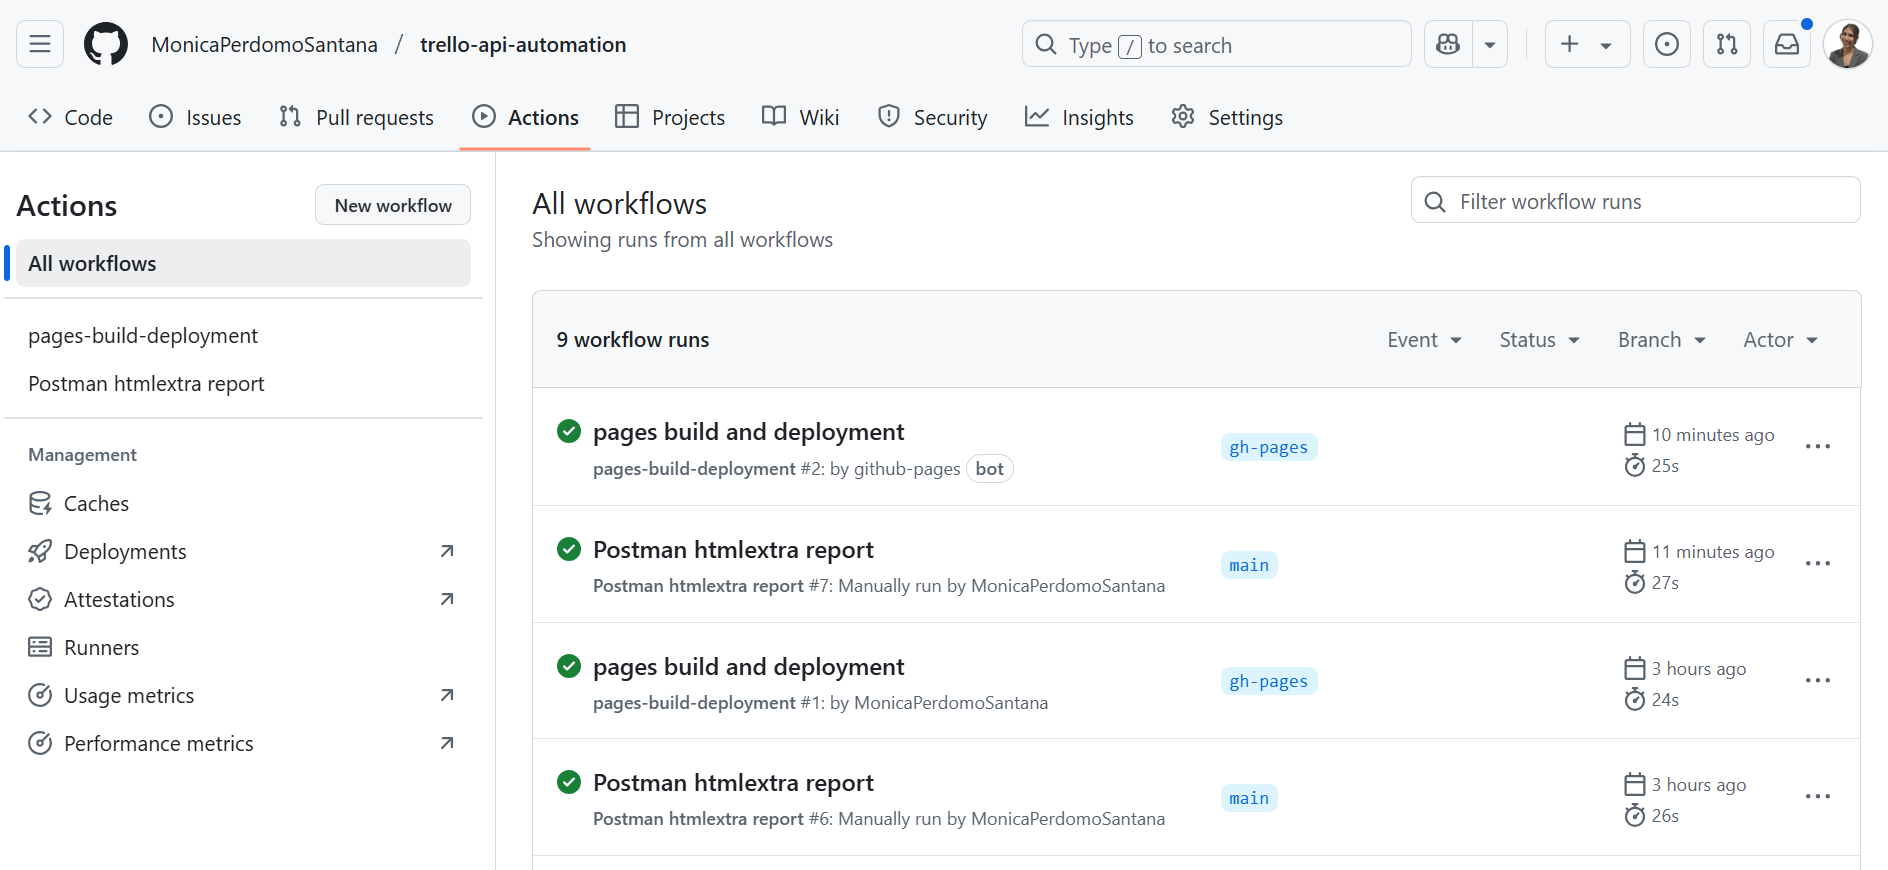This screenshot has height=870, width=1888.
Task: View your issues icon in header
Action: pos(1667,44)
